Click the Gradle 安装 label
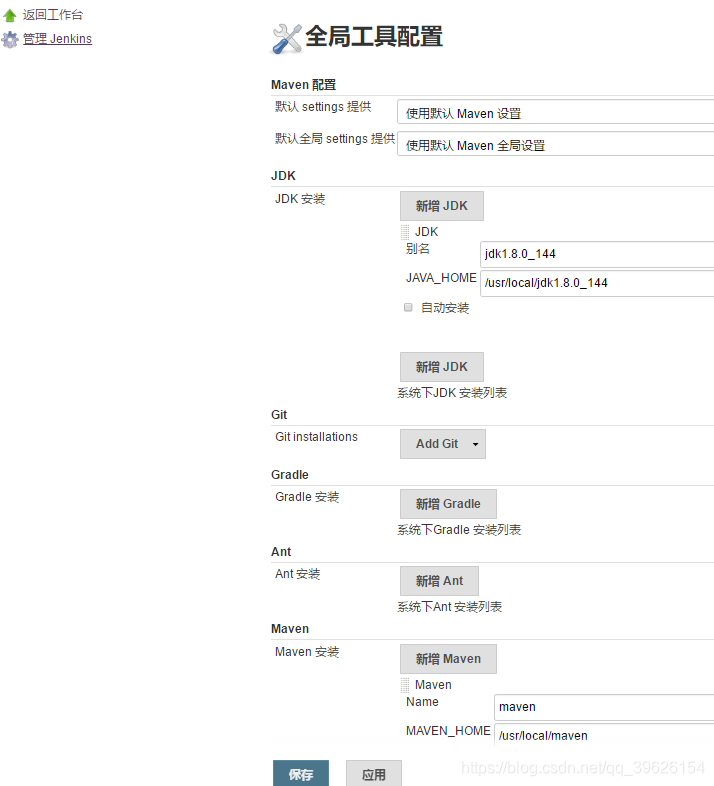The image size is (714, 786). pyautogui.click(x=307, y=497)
